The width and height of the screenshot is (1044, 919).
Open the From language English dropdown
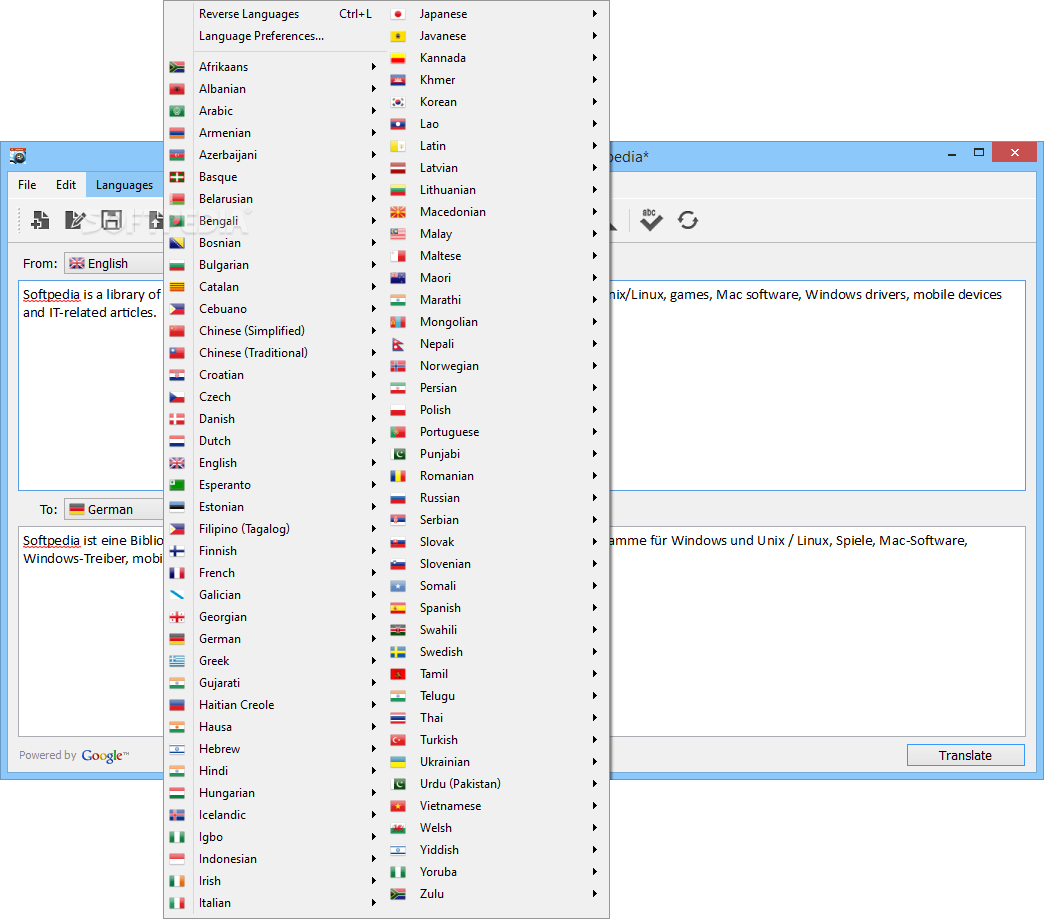click(x=113, y=263)
